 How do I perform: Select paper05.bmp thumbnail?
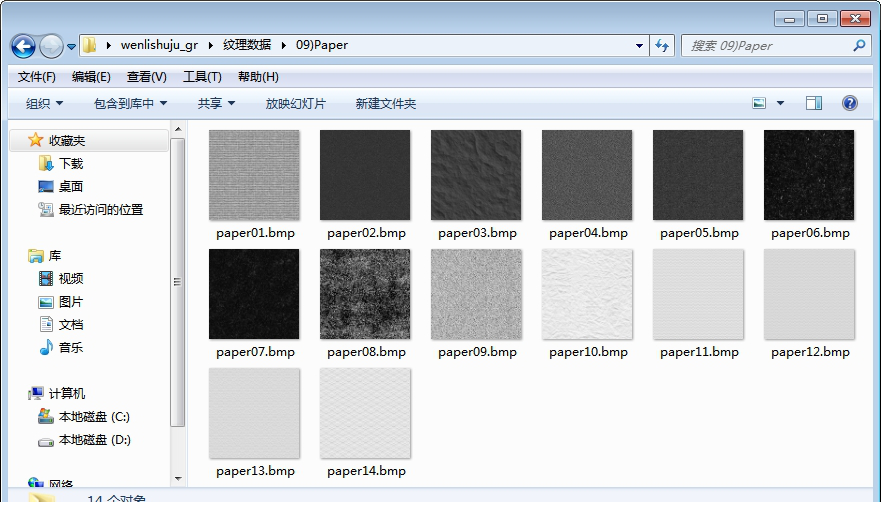[x=698, y=175]
